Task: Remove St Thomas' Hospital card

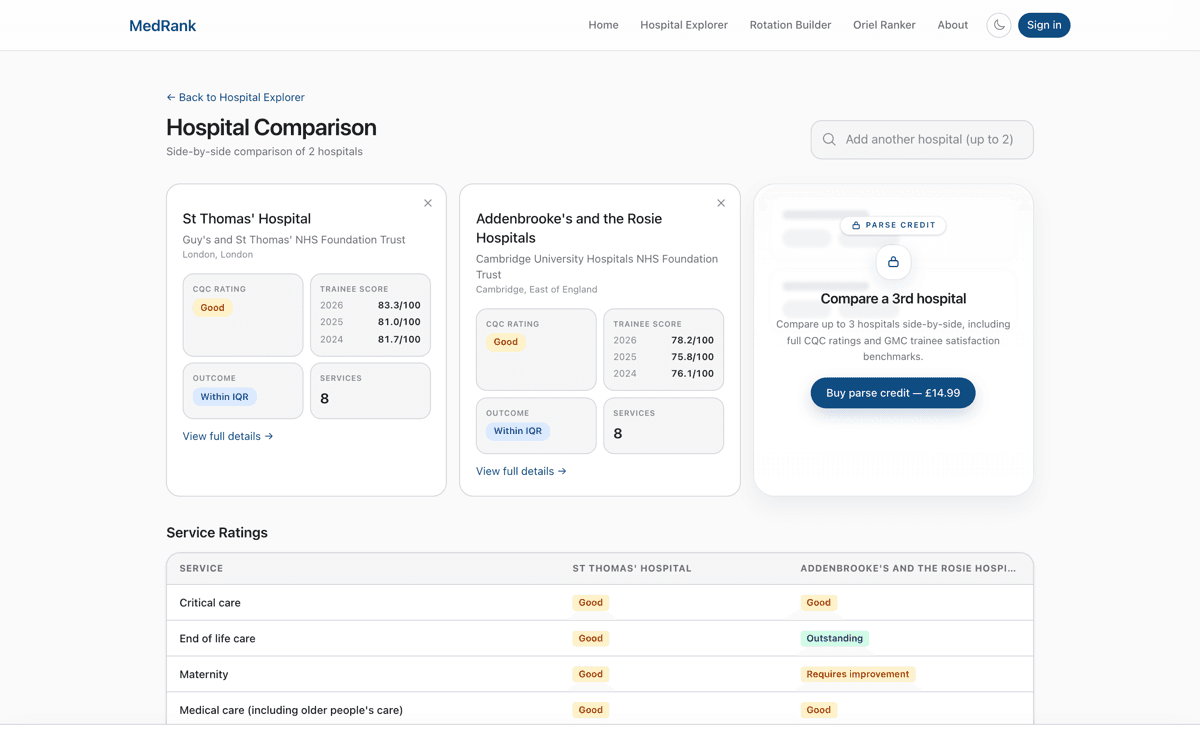Action: click(428, 203)
